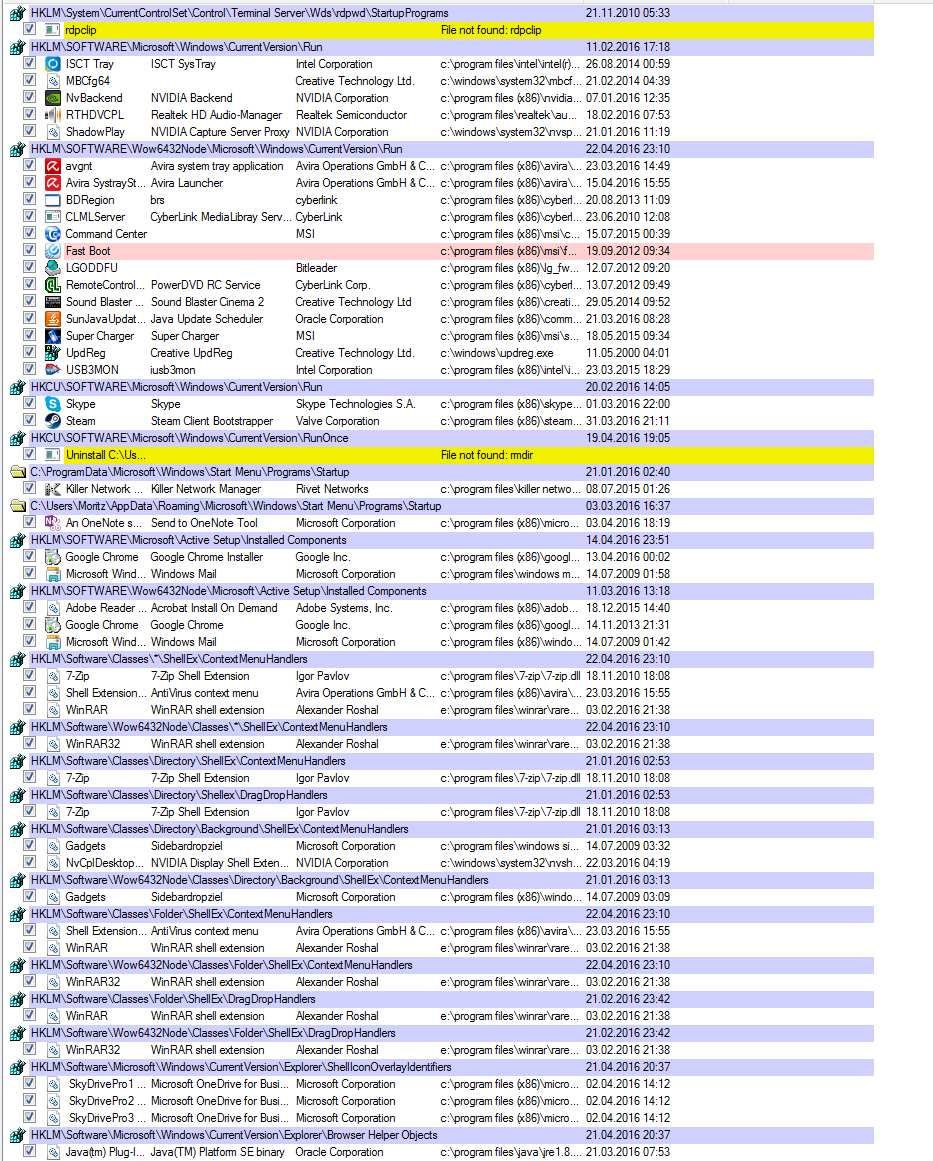Uncheck the Steam autorun checkbox
The height and width of the screenshot is (1161, 933).
(30, 421)
